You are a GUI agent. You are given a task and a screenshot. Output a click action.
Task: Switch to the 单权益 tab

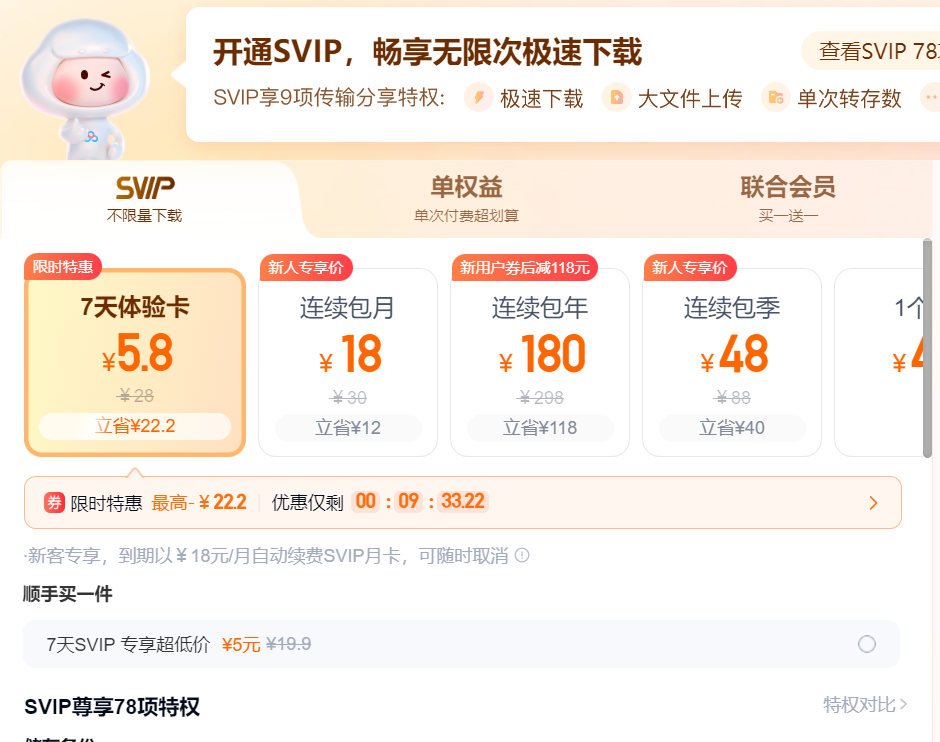point(466,198)
